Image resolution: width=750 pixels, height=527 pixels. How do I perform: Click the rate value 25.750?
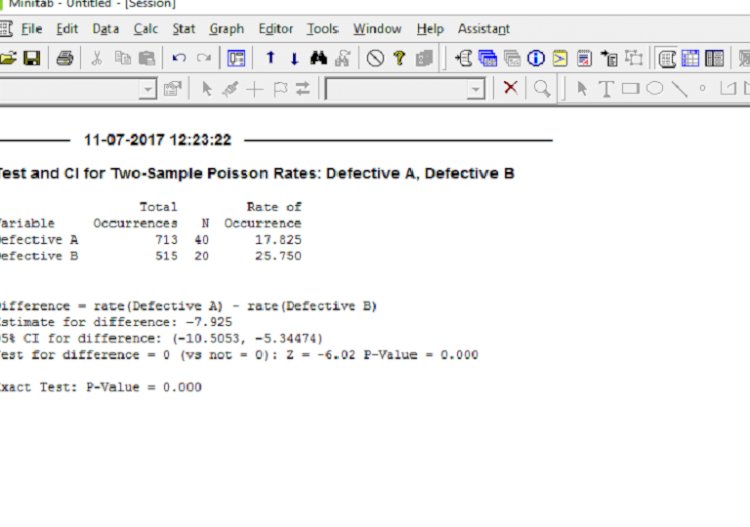coord(278,256)
